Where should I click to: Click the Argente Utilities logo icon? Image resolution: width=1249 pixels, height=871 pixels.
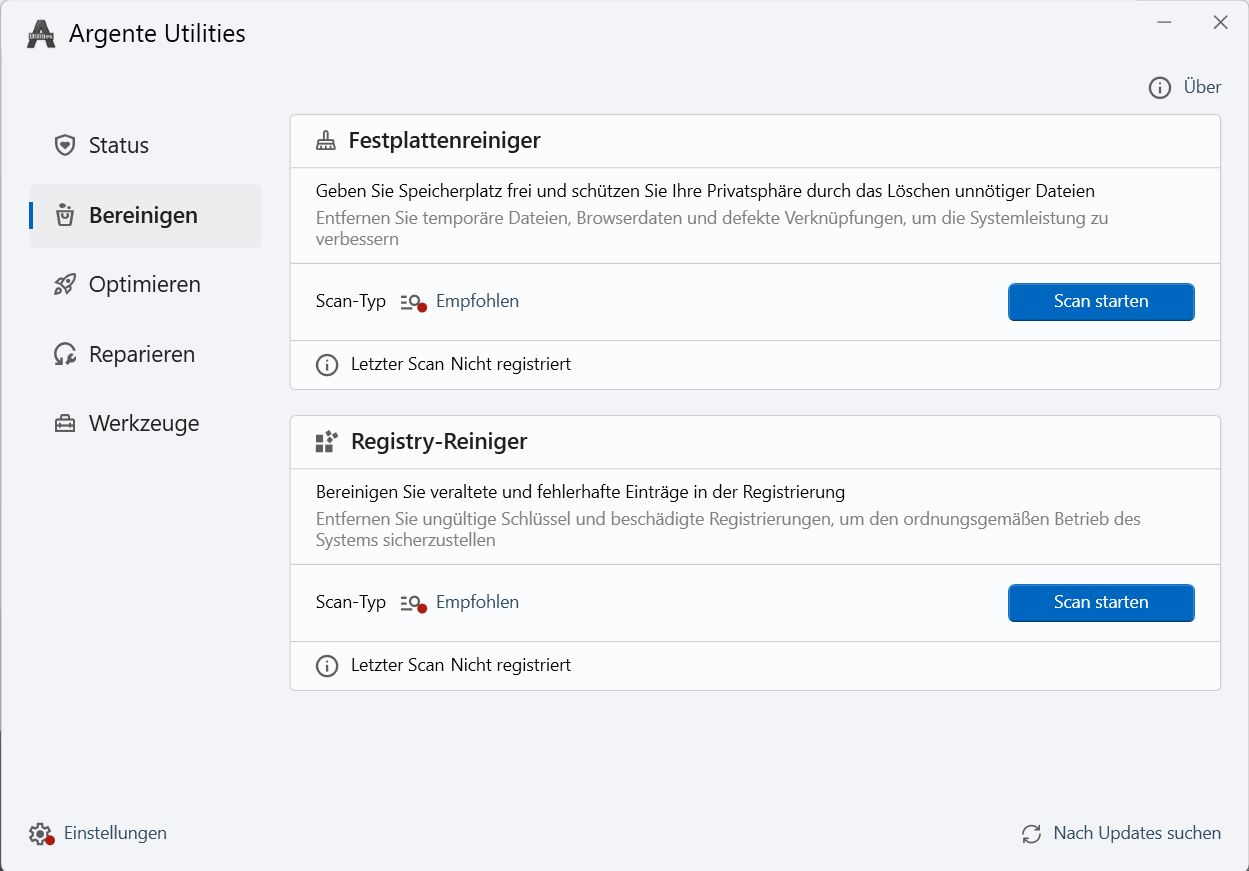pos(41,34)
